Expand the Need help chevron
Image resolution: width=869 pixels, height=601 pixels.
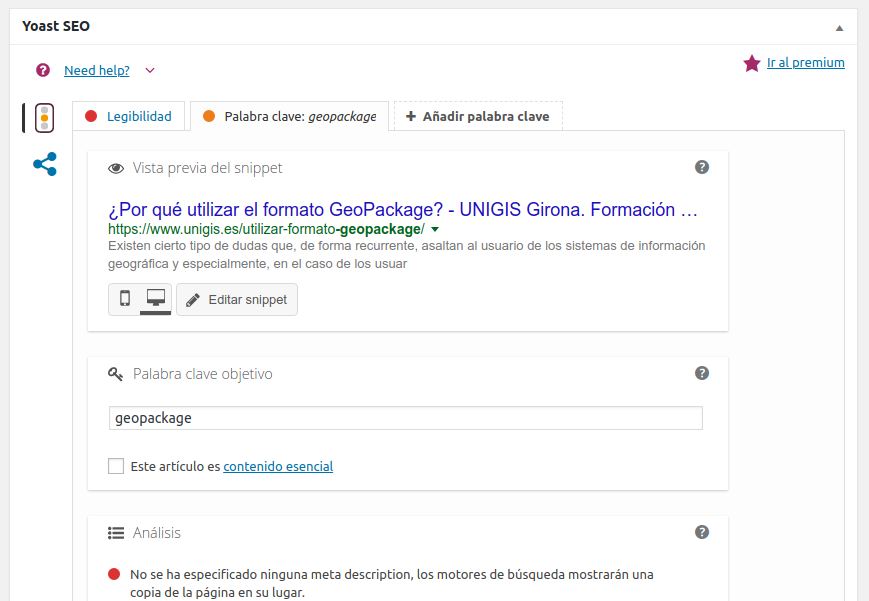coord(150,70)
